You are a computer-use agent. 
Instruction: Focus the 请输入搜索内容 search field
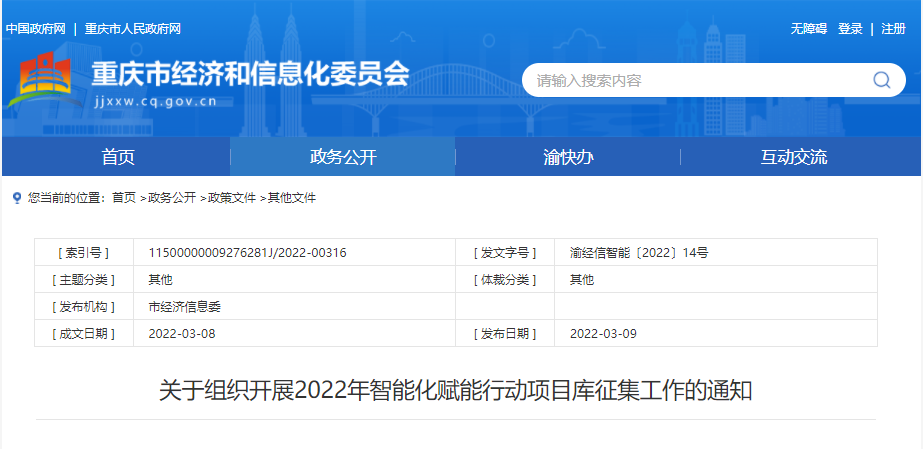coord(695,80)
